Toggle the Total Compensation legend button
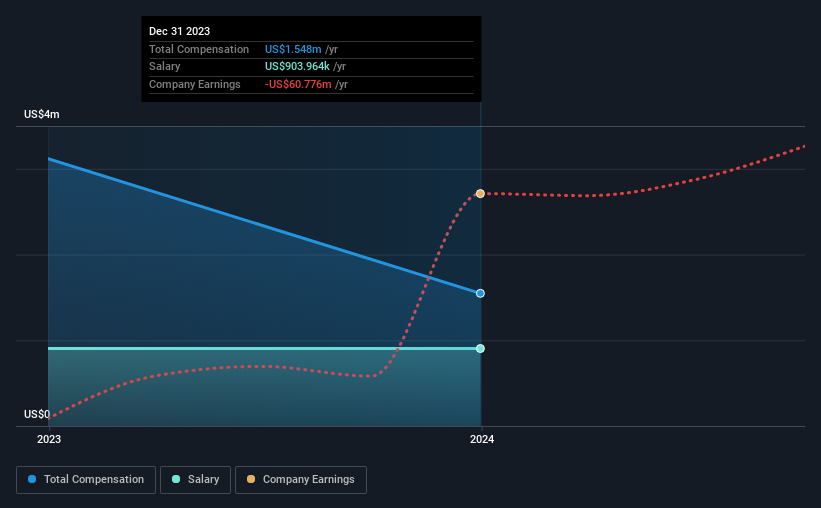This screenshot has width=821, height=508. click(x=86, y=480)
